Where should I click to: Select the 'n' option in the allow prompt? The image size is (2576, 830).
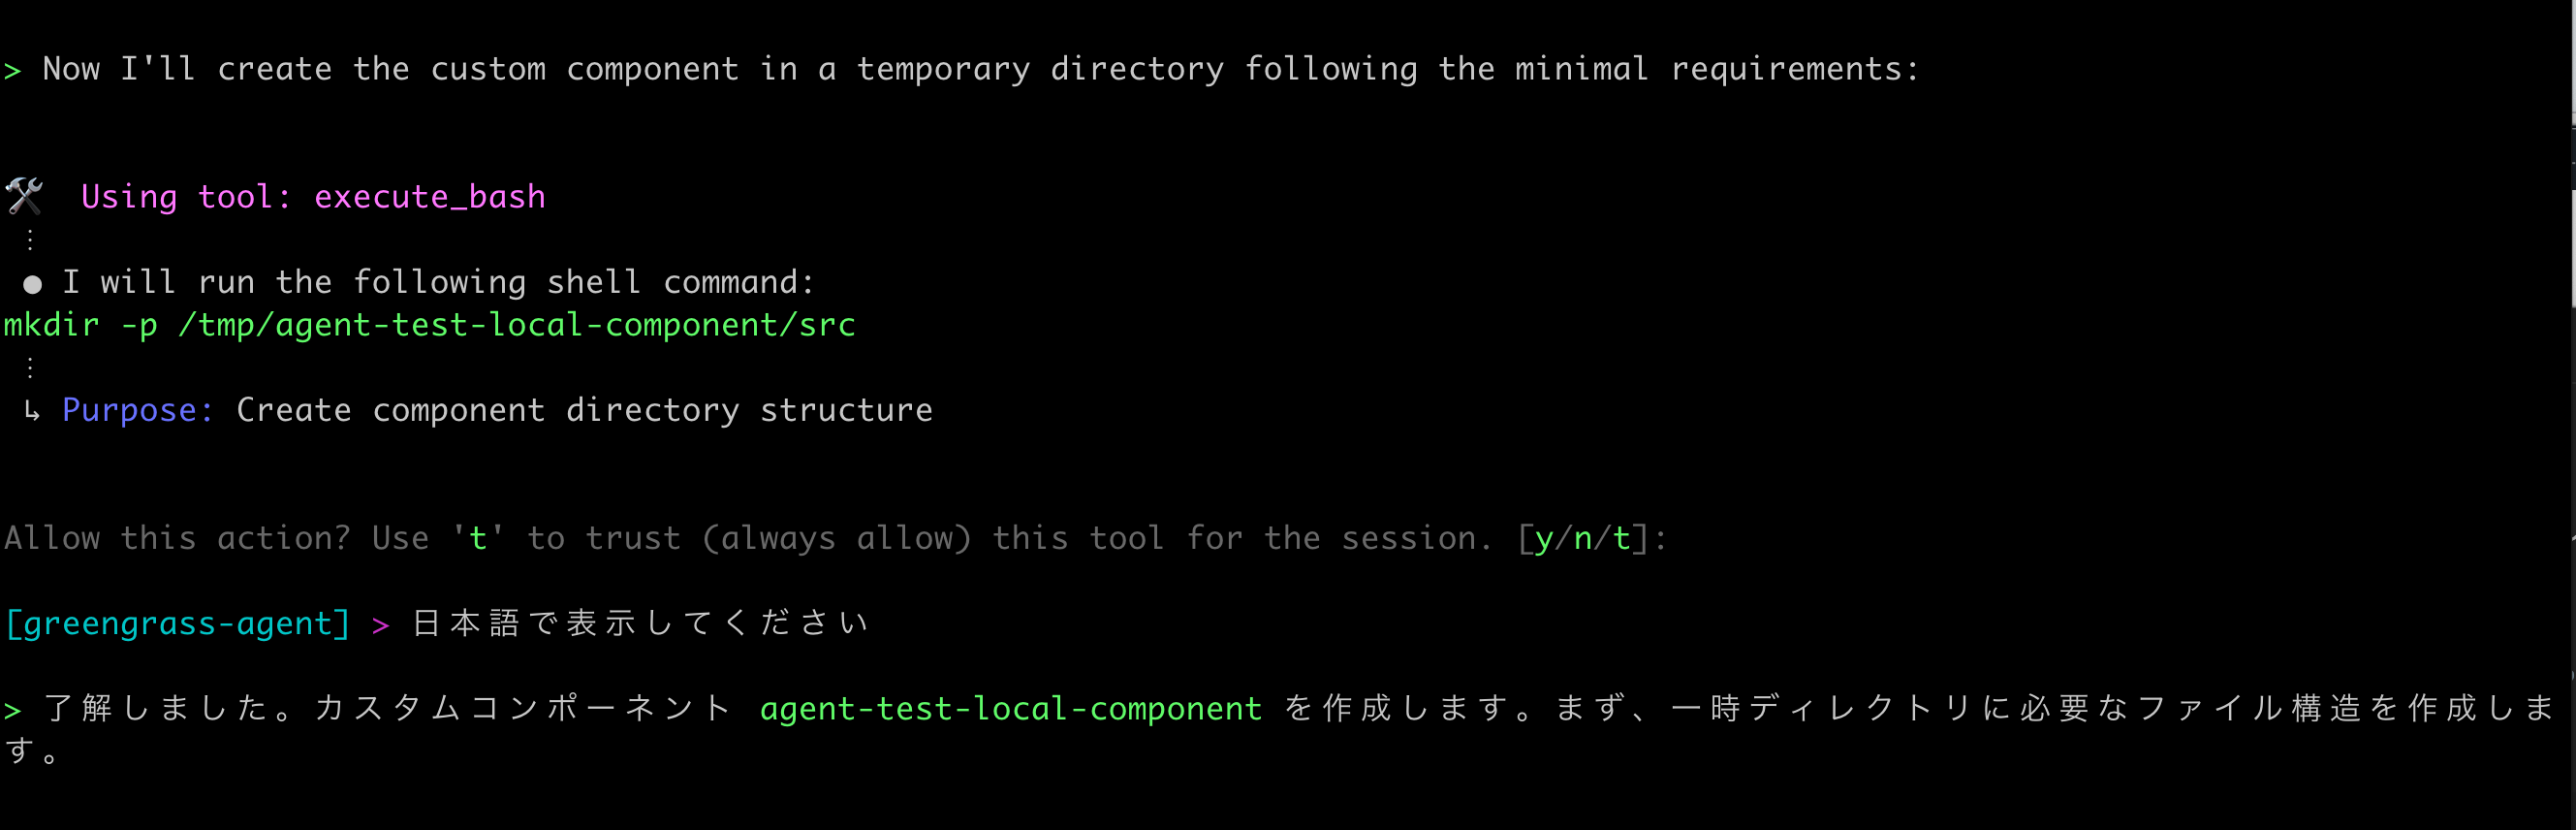pos(1582,539)
